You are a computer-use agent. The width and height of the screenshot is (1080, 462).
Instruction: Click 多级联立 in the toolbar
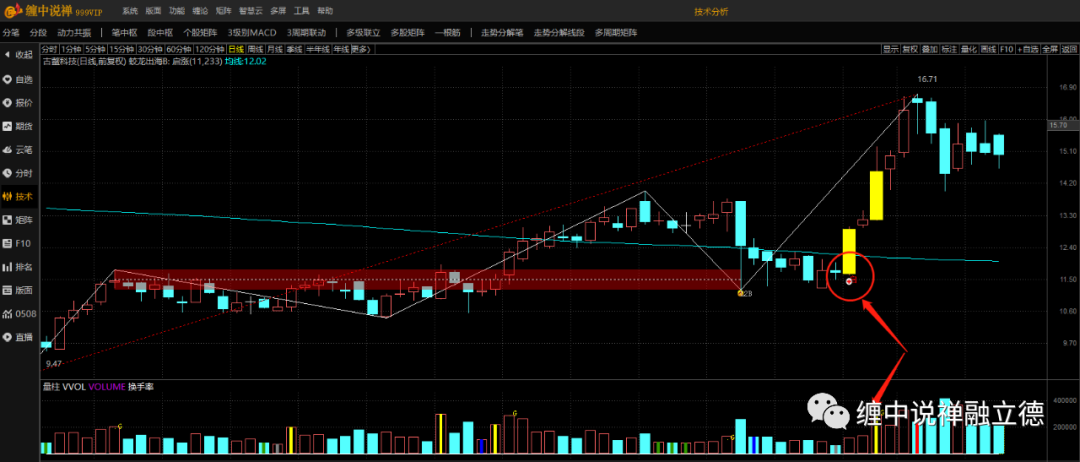(x=364, y=32)
